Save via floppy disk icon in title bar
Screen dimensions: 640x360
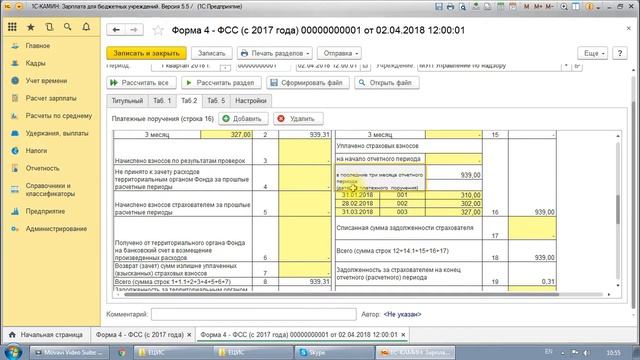(439, 7)
